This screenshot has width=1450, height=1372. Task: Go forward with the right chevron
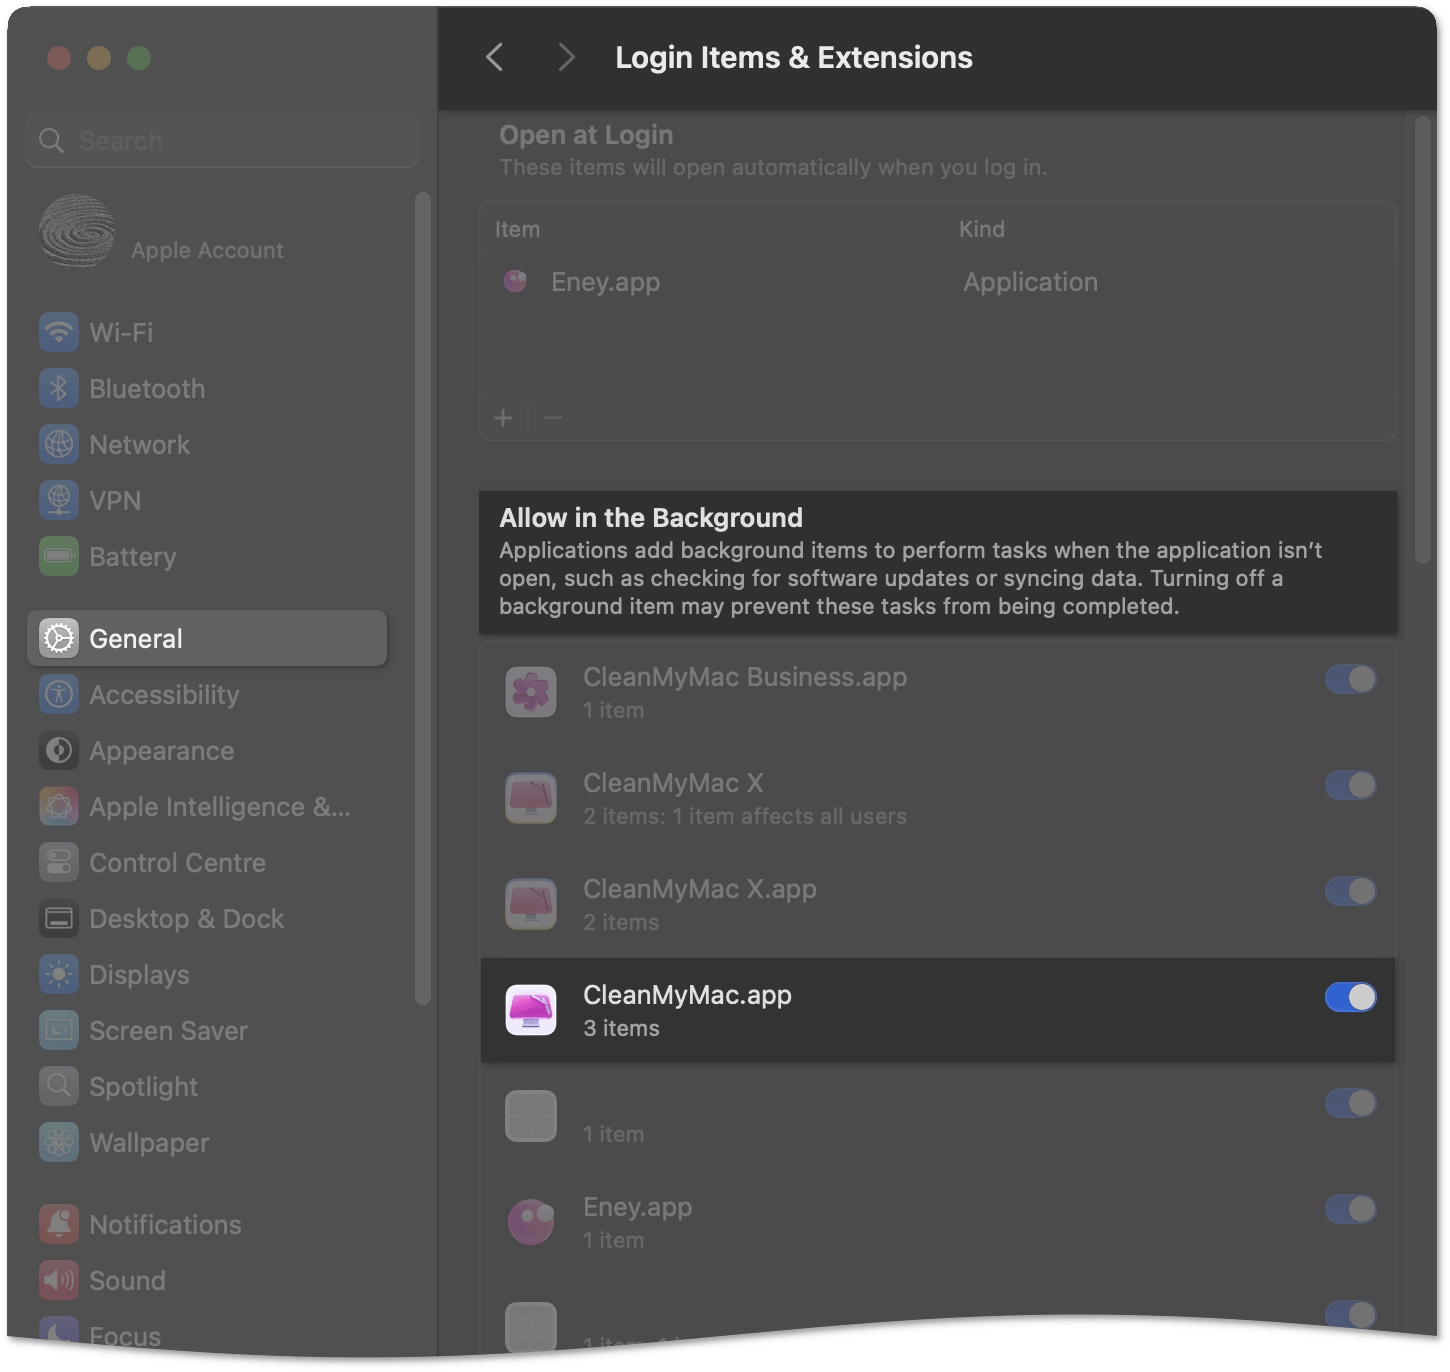click(566, 57)
